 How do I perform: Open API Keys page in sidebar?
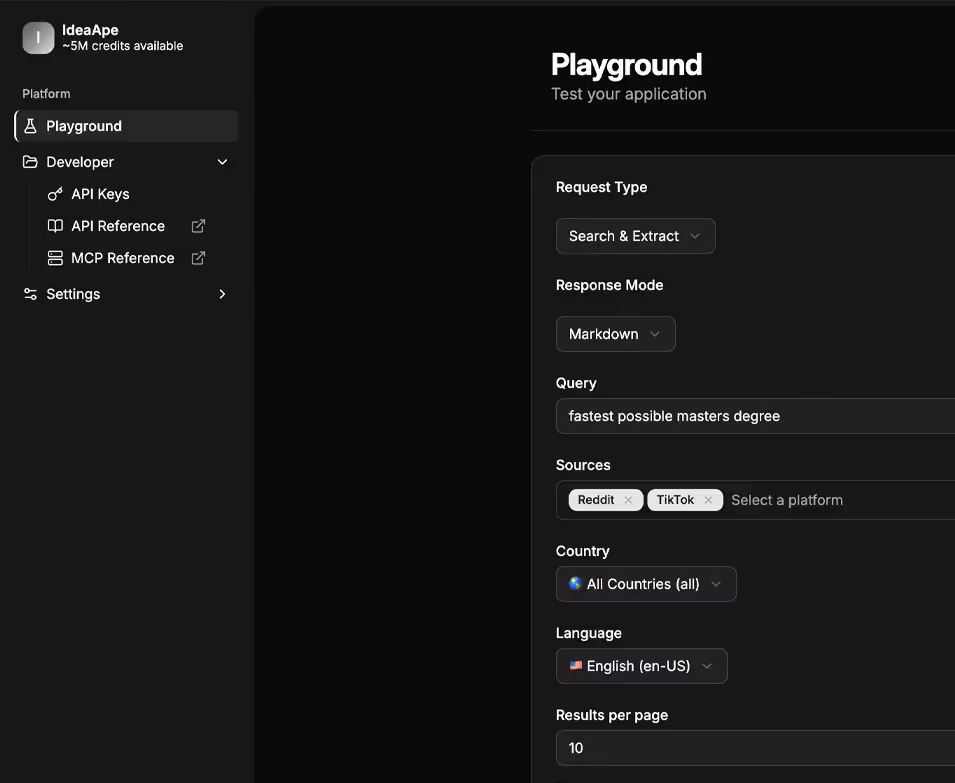[x=100, y=194]
